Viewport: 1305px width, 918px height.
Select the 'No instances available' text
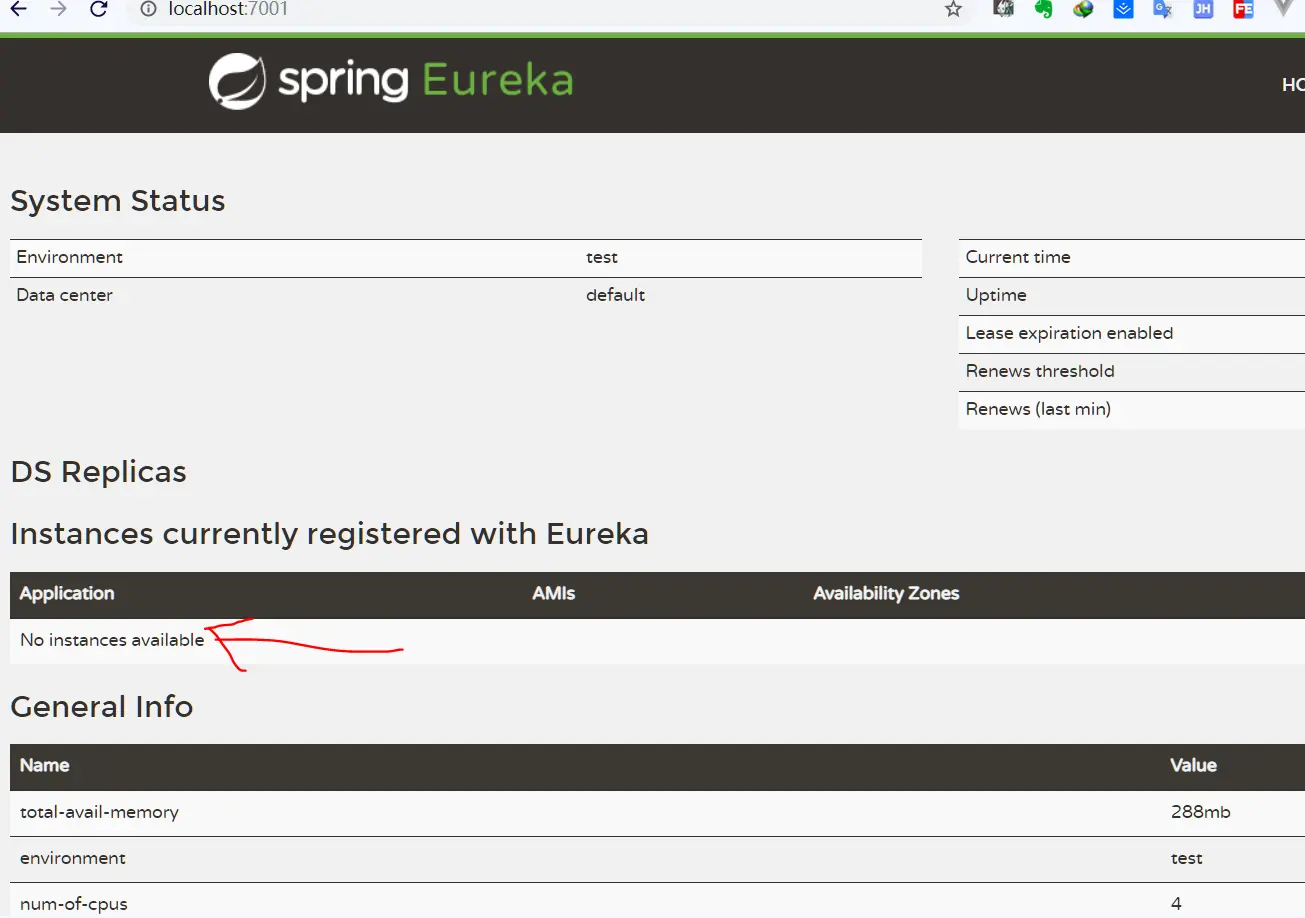pyautogui.click(x=112, y=640)
